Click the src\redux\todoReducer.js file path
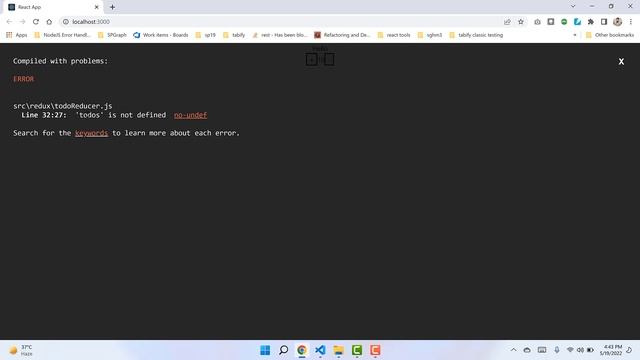Screen dimensions: 640x360 tap(62, 106)
